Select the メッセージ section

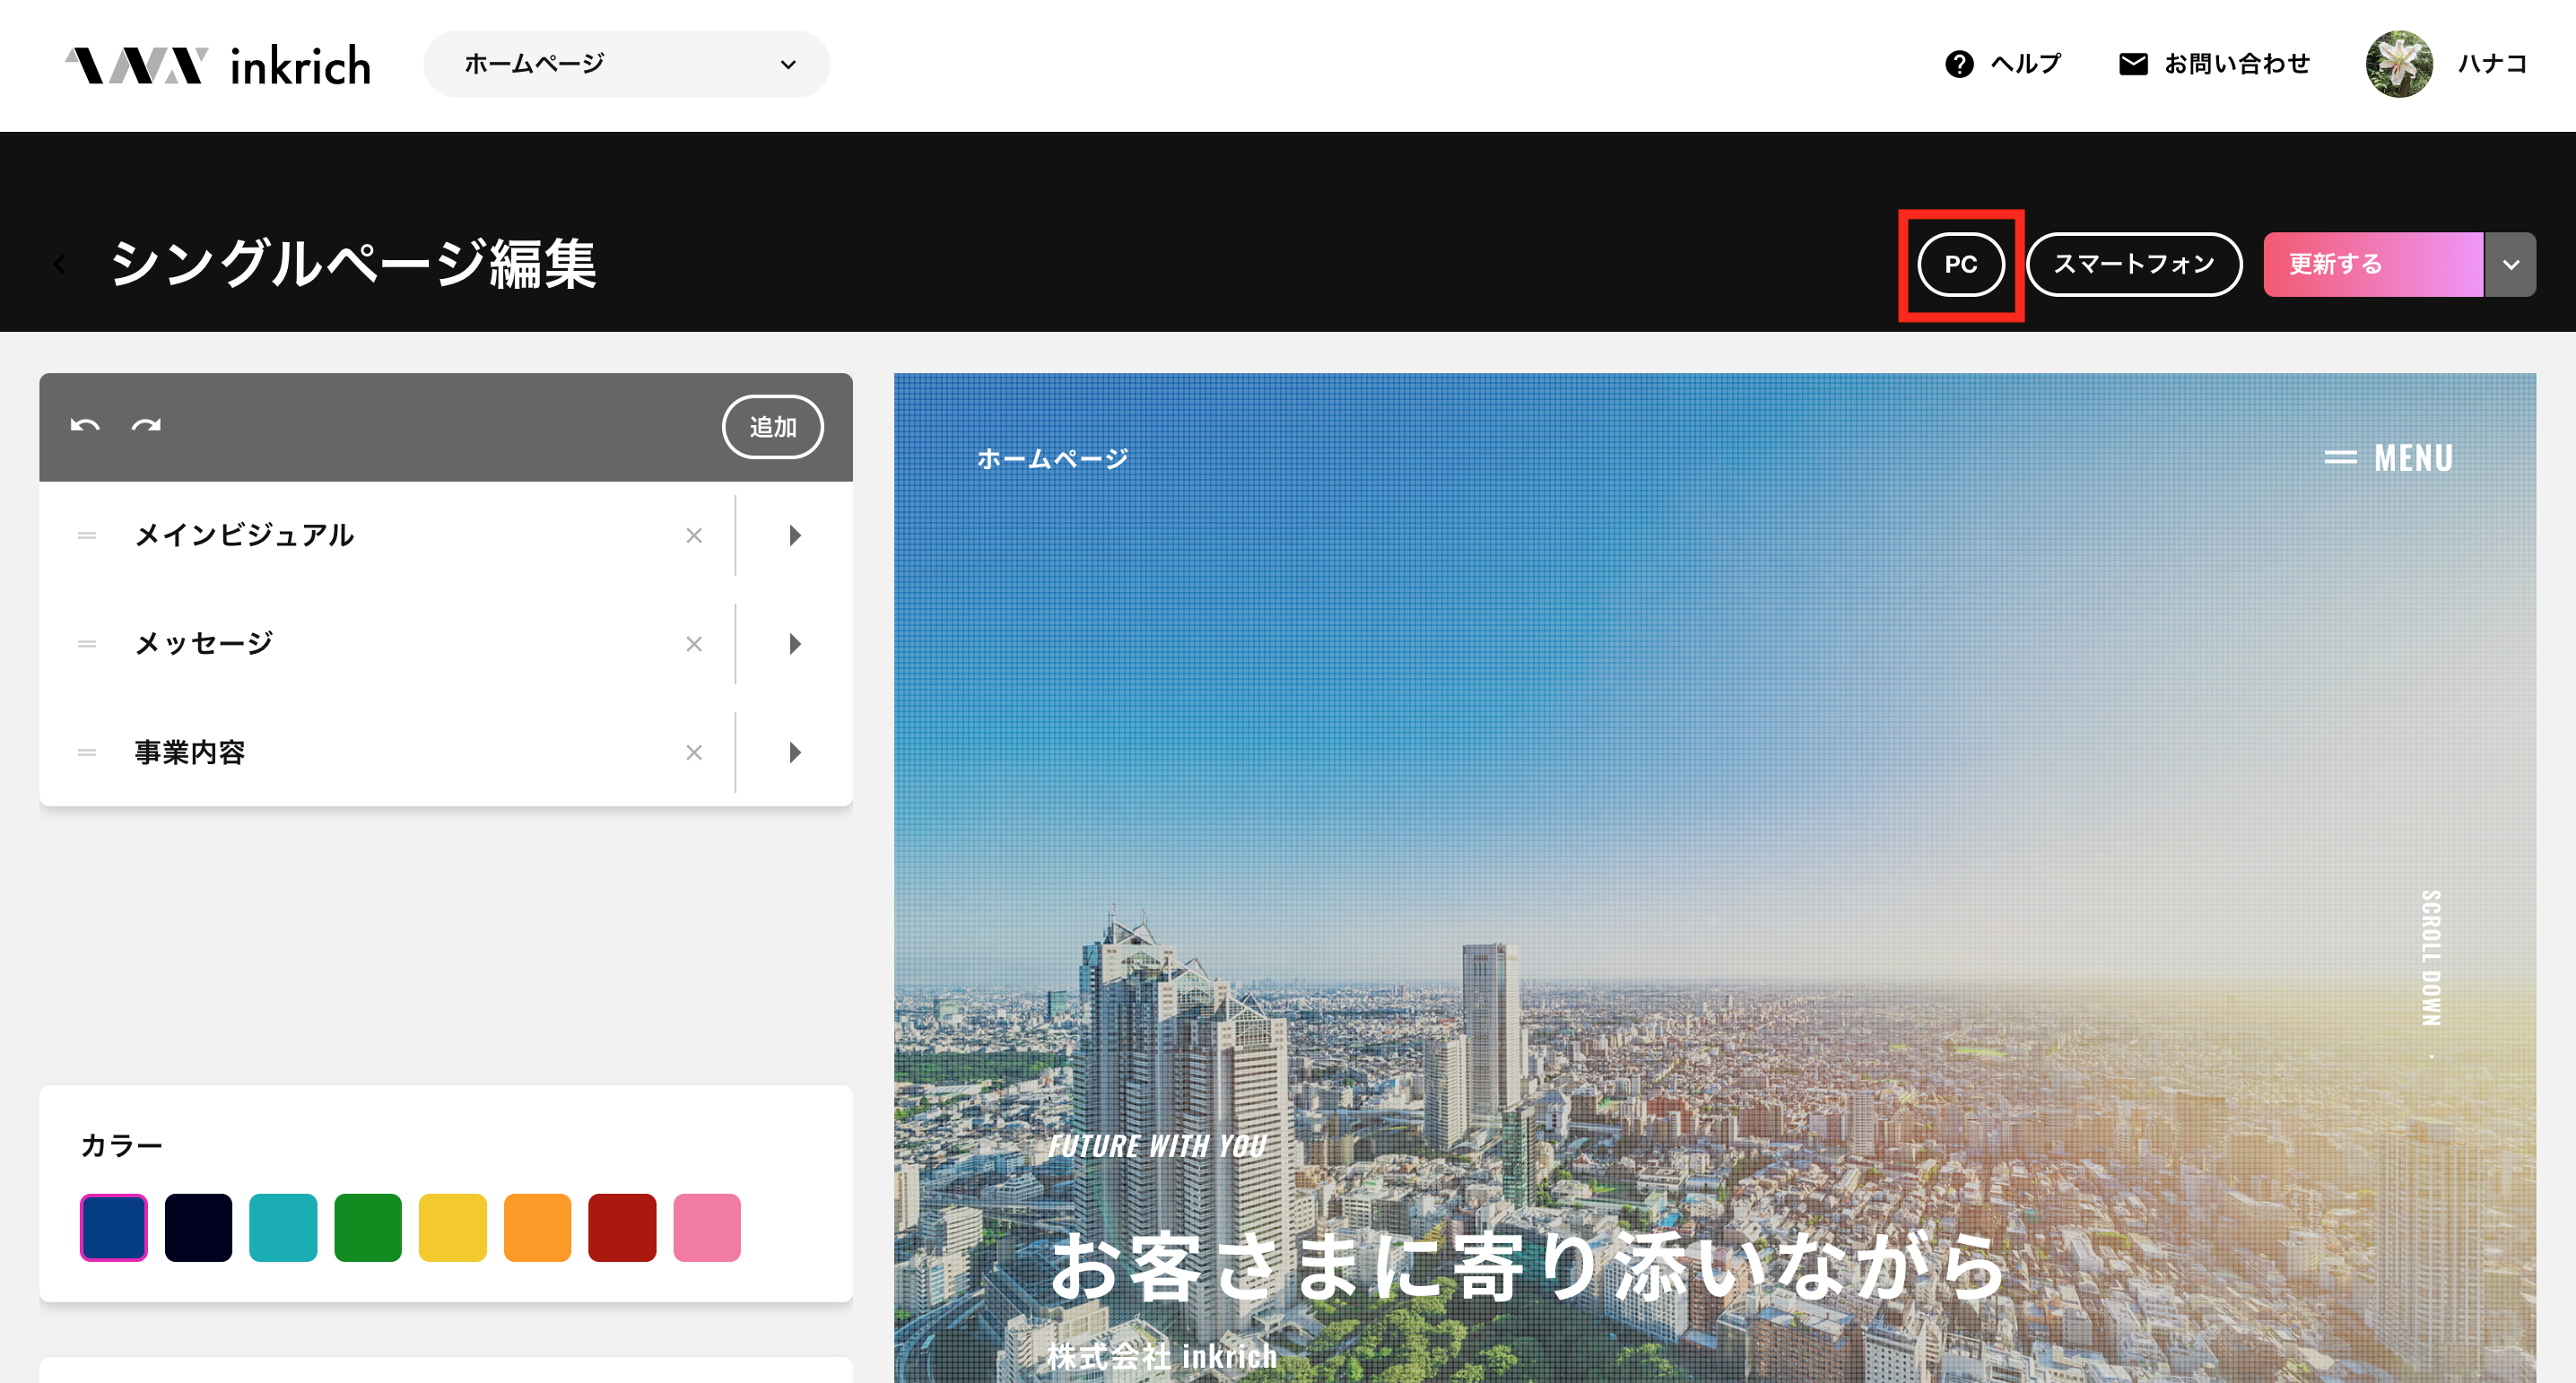coord(204,643)
